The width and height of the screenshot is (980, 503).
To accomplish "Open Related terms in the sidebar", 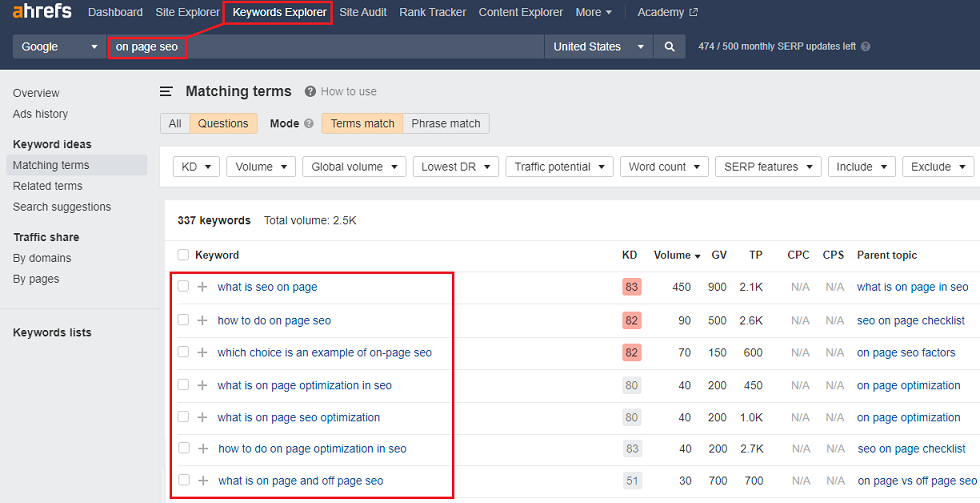I will coord(48,186).
